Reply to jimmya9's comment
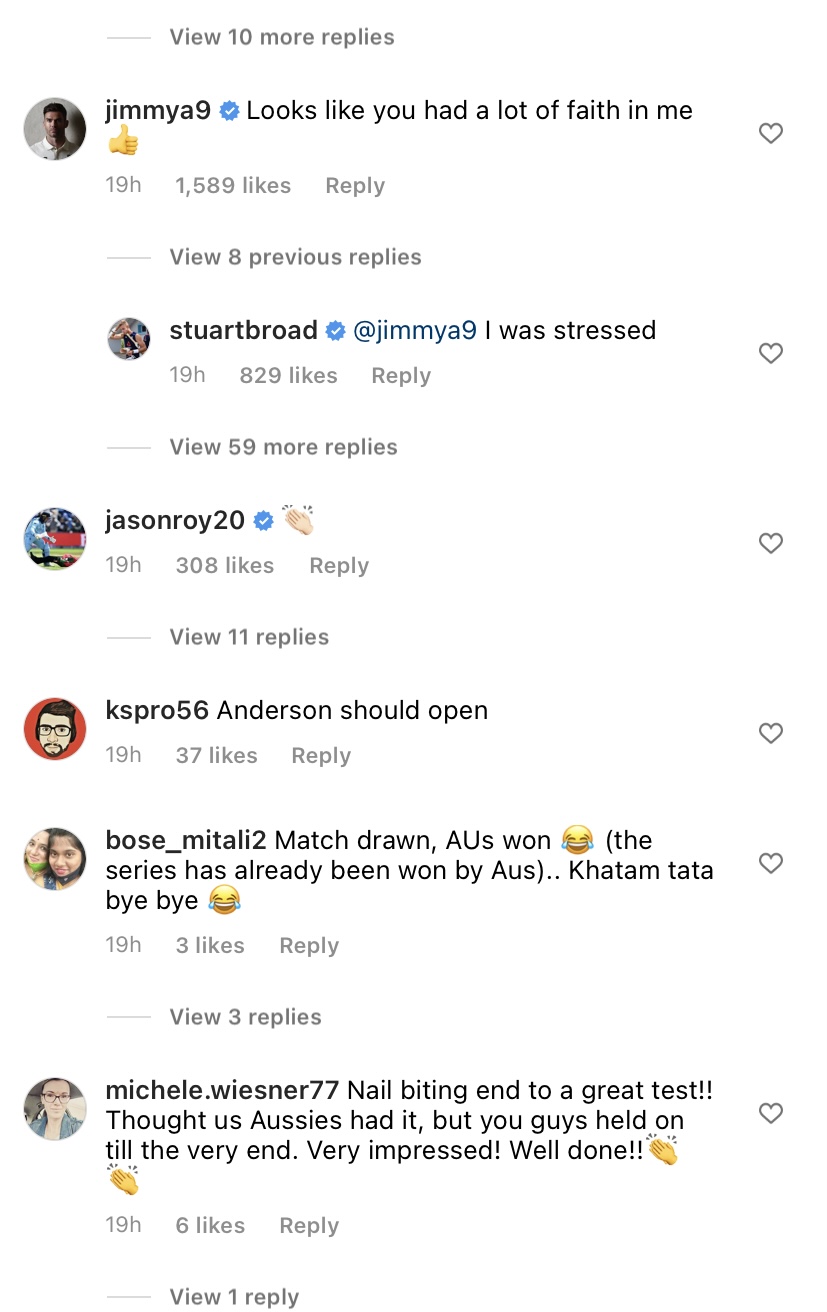Screen dimensions: 827x1312 355,186
